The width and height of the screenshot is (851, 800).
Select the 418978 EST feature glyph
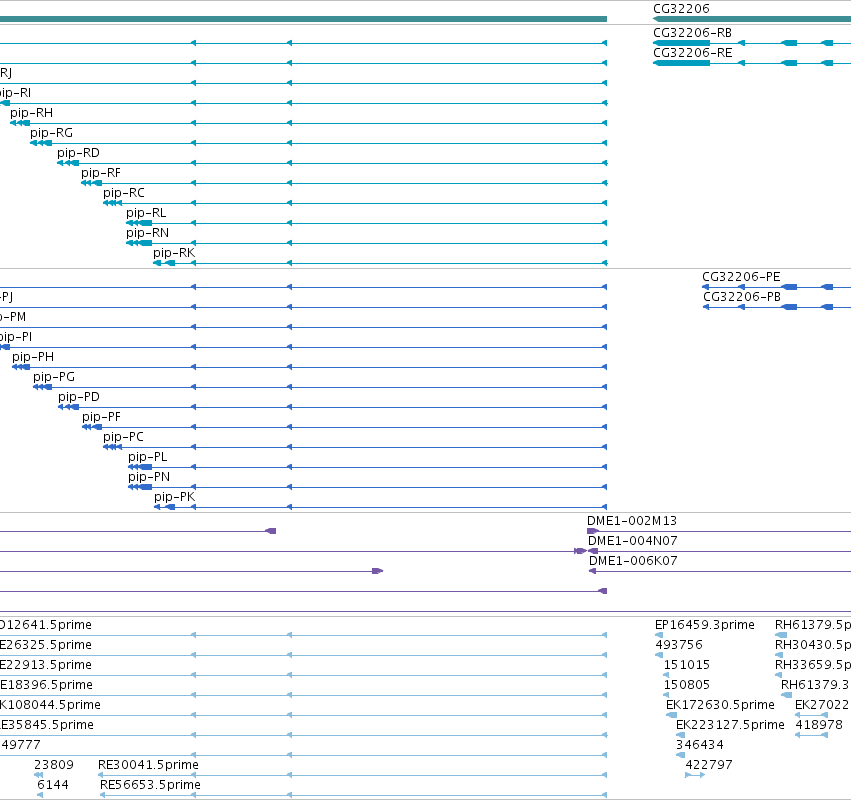(x=811, y=735)
